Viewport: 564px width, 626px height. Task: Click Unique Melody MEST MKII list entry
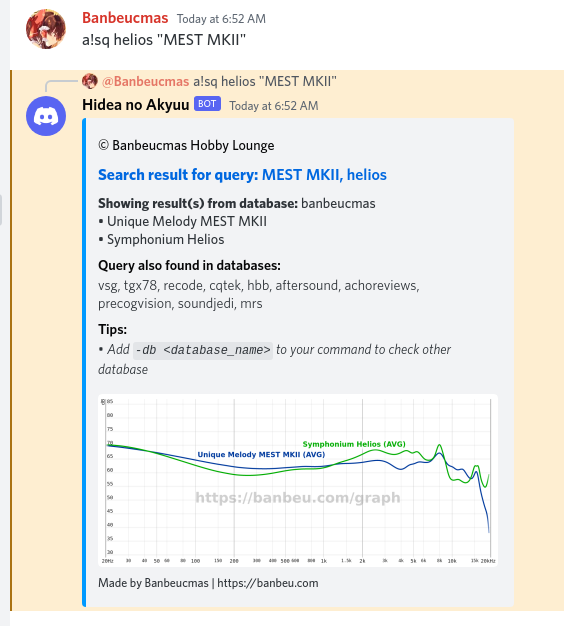pos(187,221)
